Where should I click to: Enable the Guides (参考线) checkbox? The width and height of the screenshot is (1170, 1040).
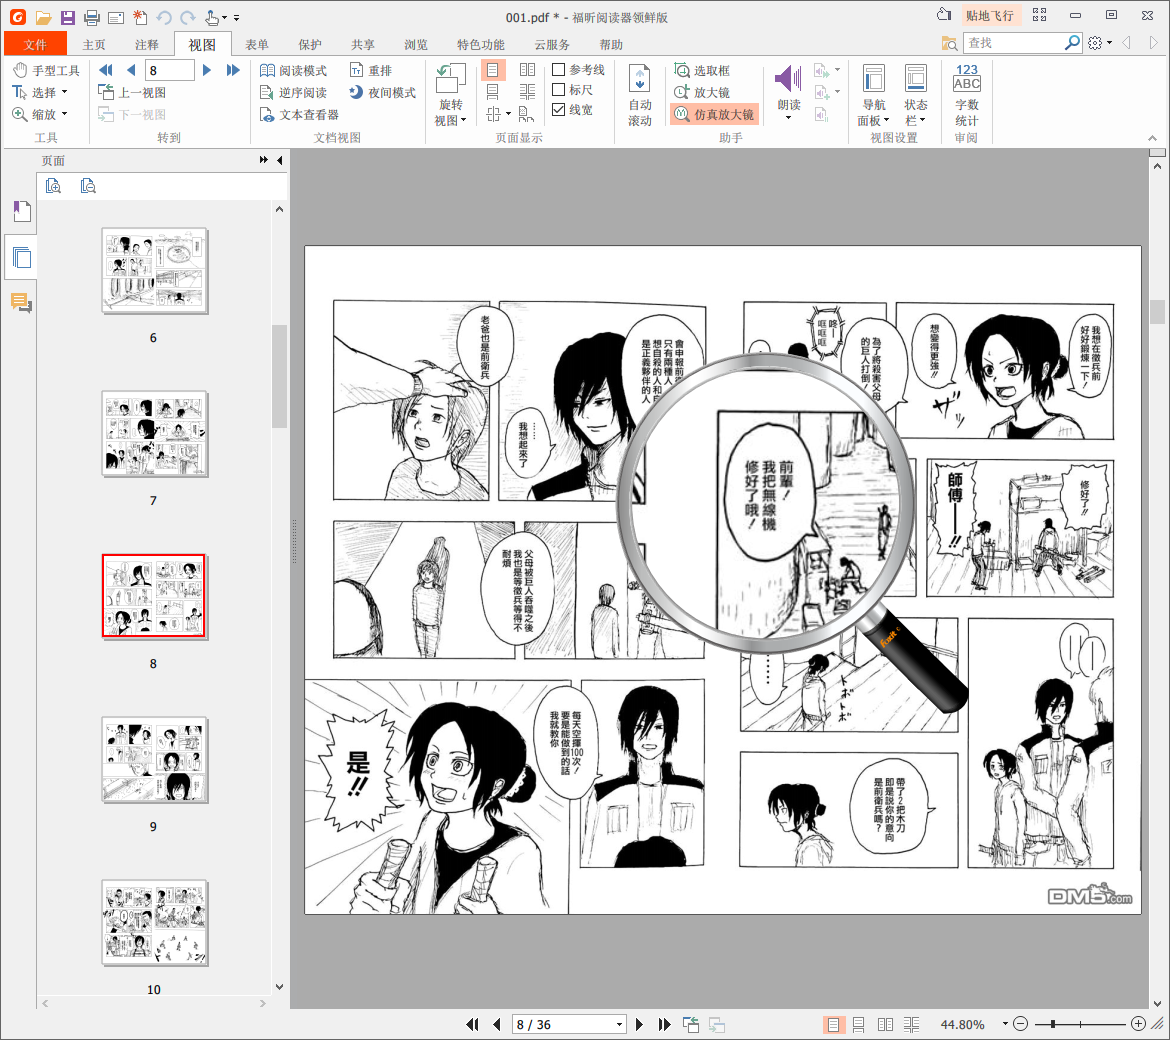click(558, 69)
